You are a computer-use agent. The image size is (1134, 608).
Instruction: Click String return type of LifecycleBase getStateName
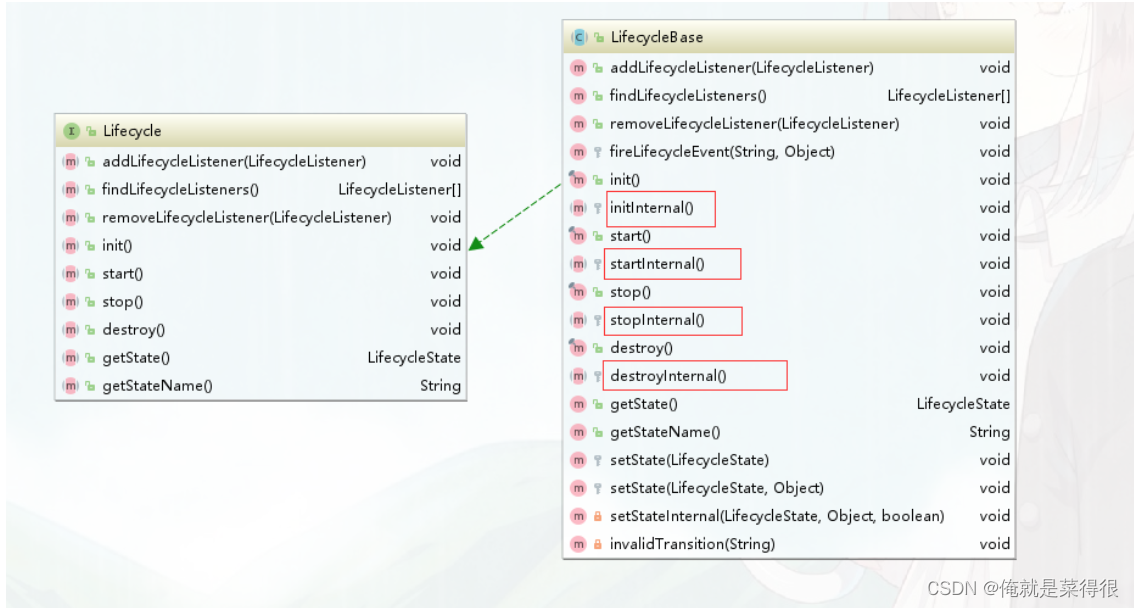(989, 432)
